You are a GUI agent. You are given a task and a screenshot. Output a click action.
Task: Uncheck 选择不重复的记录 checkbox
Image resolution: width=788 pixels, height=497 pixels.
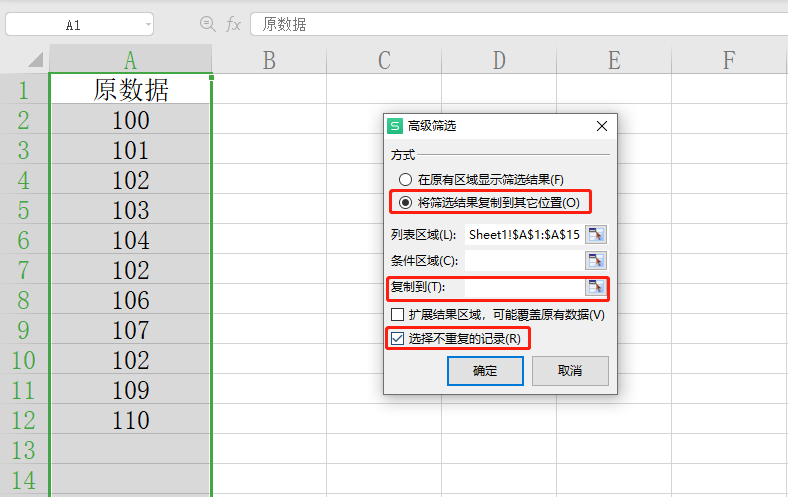click(397, 339)
